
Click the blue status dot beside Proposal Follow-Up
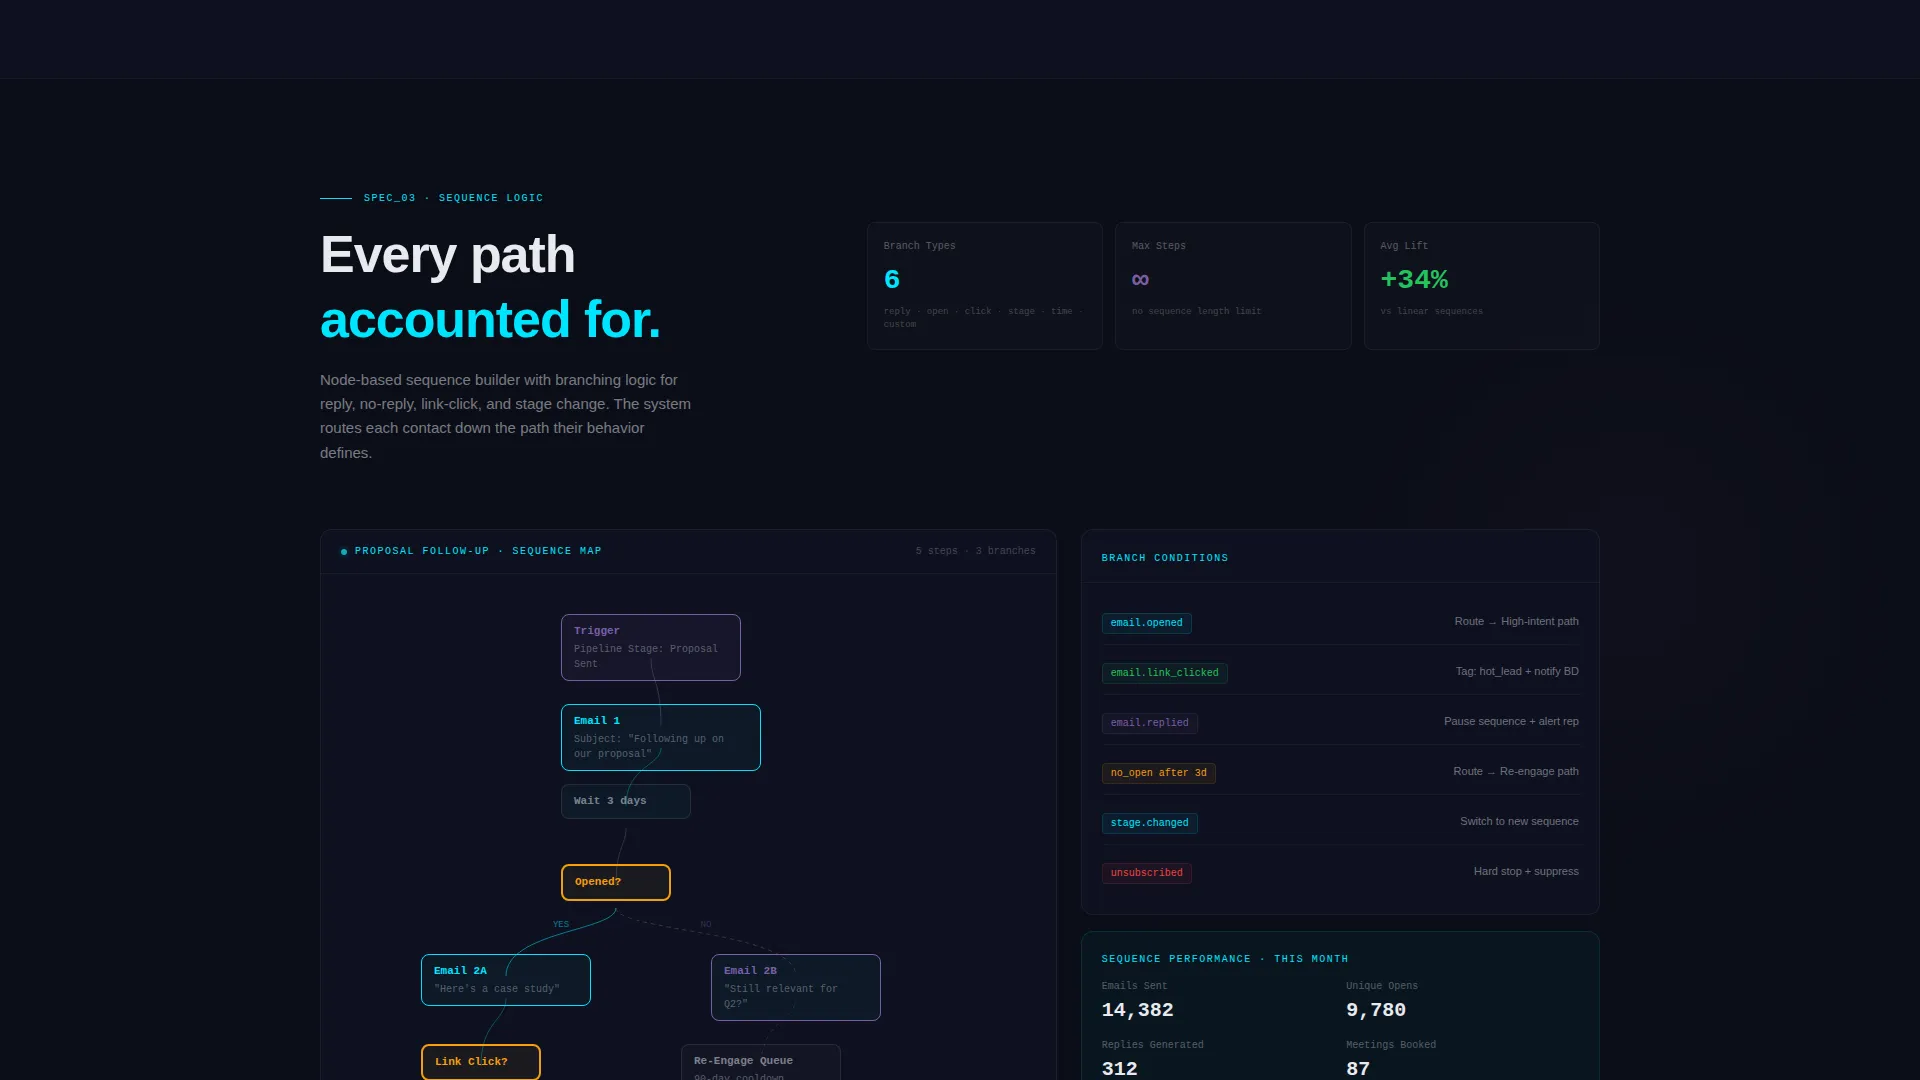click(x=344, y=552)
